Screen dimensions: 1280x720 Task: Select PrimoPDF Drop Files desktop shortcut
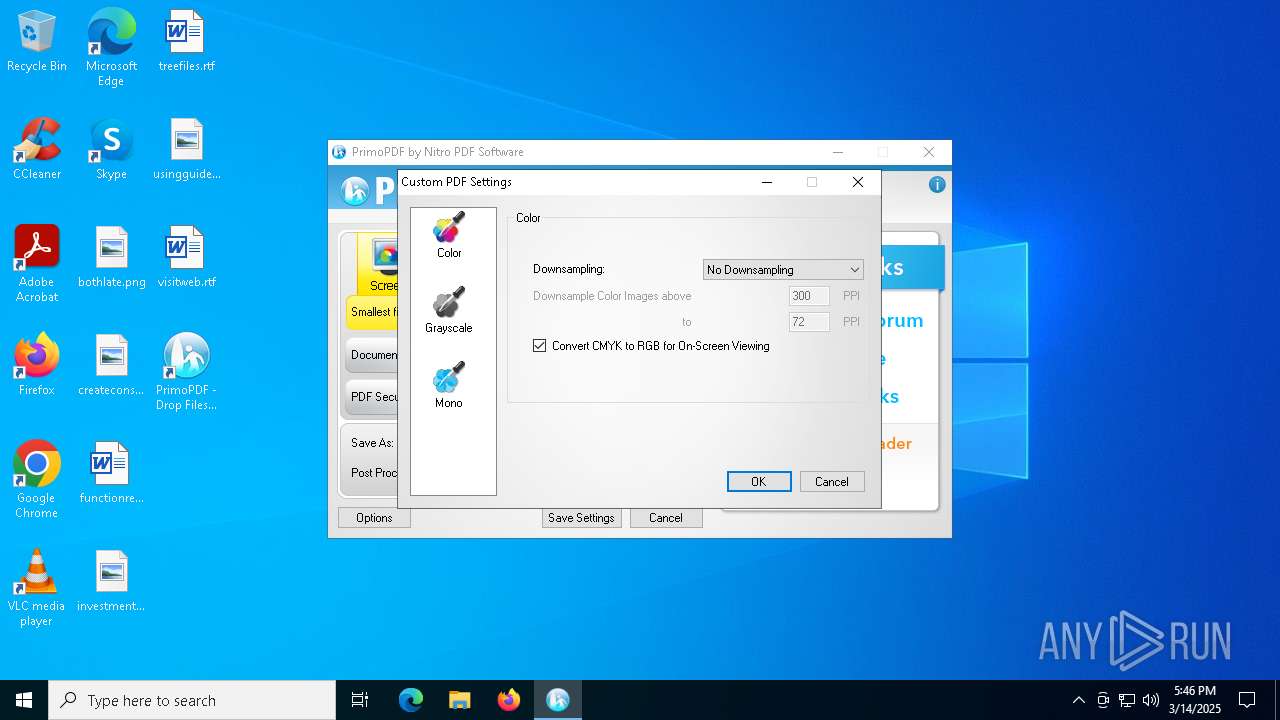pos(186,372)
